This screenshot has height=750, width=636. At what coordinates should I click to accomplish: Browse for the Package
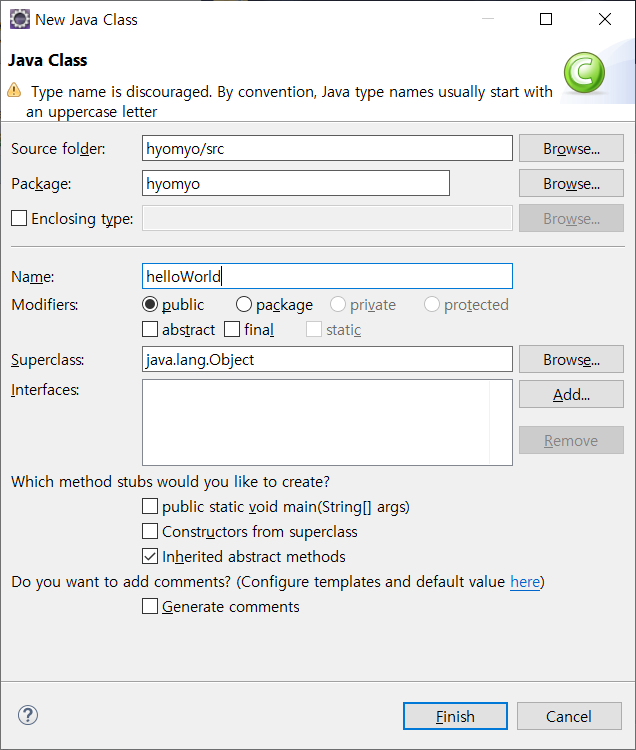571,183
